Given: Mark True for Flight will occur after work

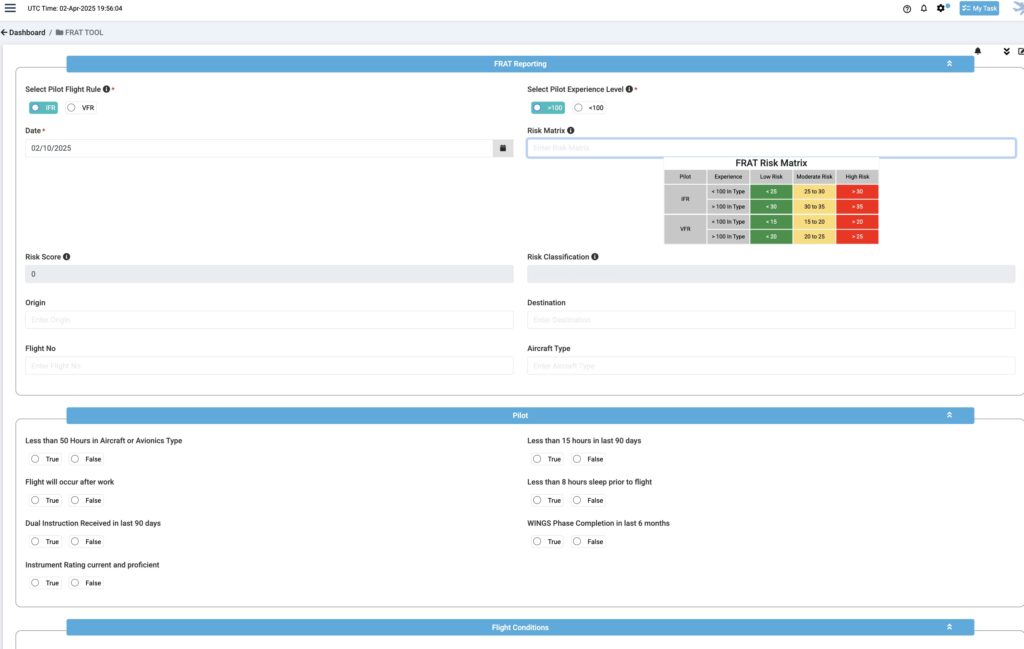Looking at the screenshot, I should click(x=35, y=500).
